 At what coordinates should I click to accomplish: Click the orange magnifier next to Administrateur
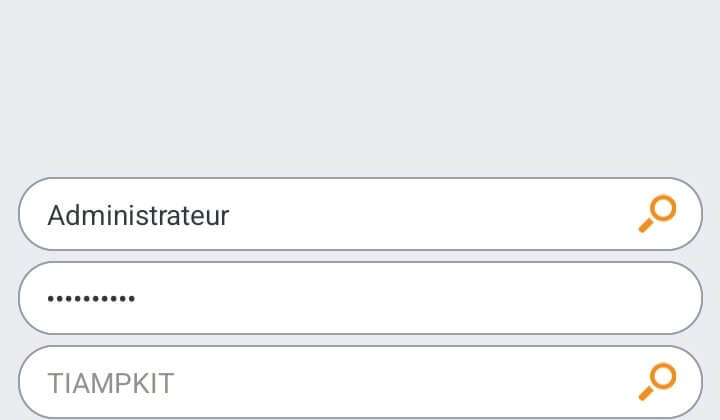[x=657, y=214]
